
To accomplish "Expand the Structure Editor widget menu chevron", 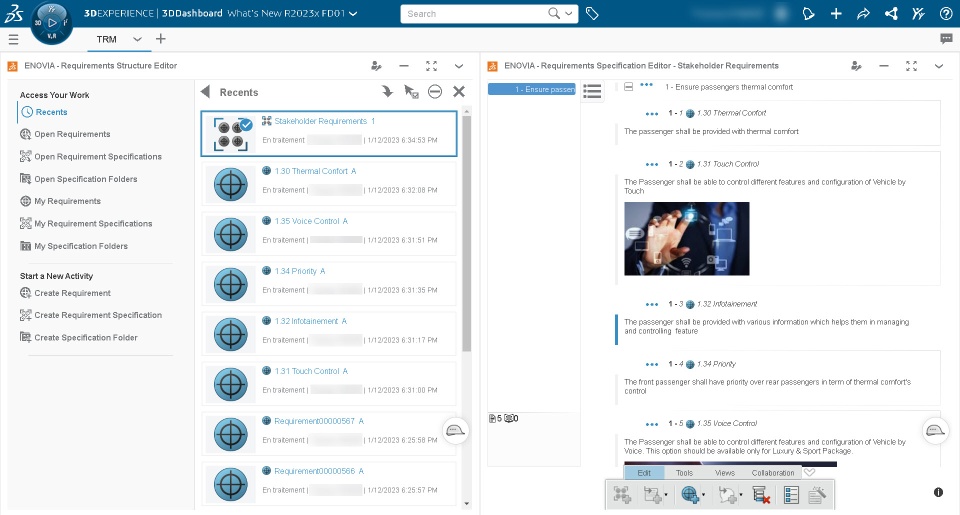I will 459,66.
